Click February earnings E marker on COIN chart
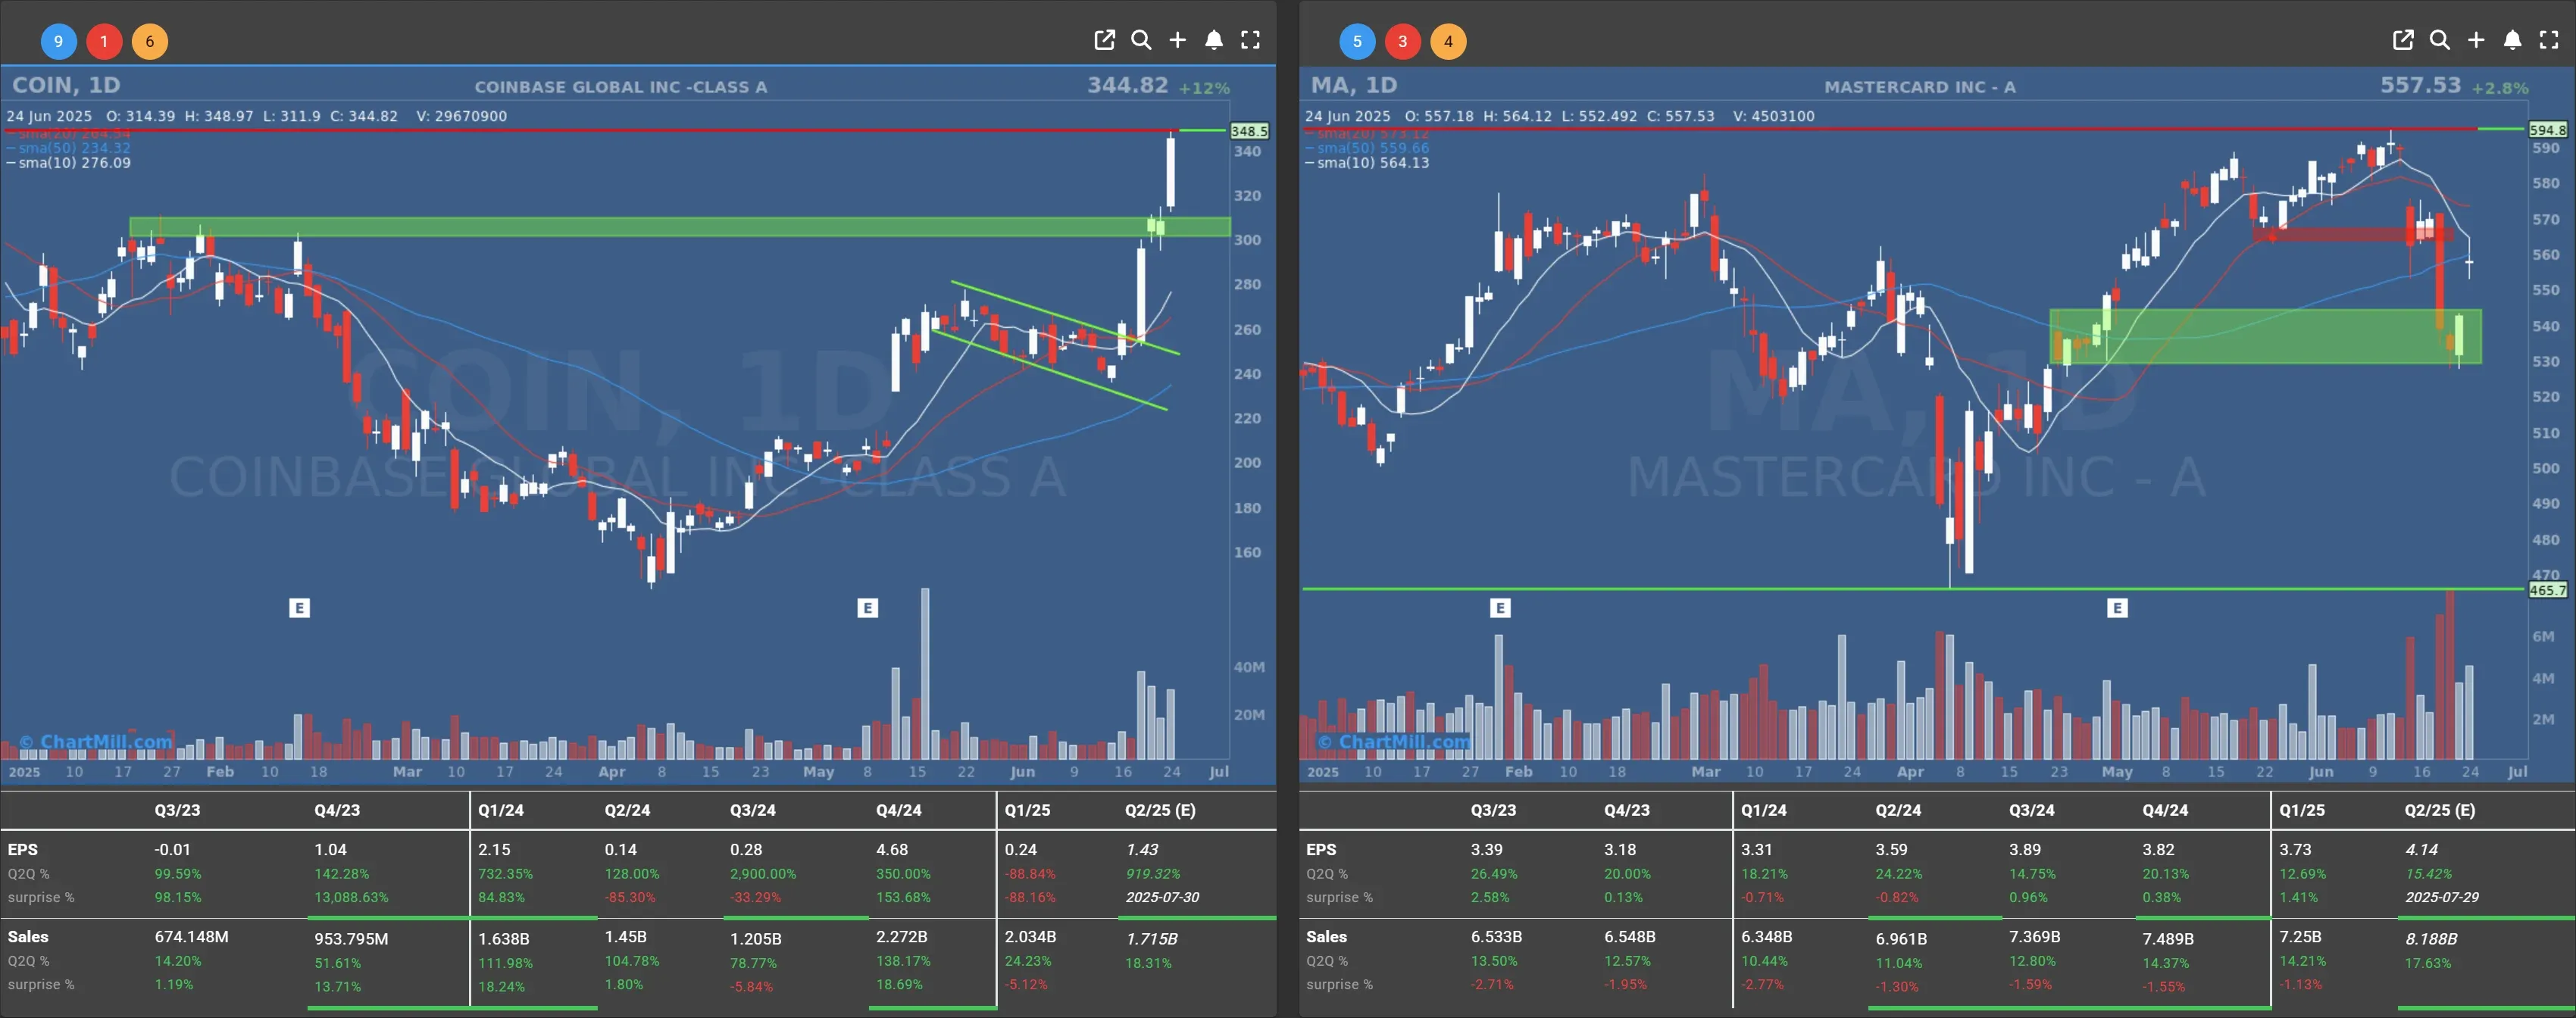This screenshot has height=1018, width=2576. [x=299, y=608]
